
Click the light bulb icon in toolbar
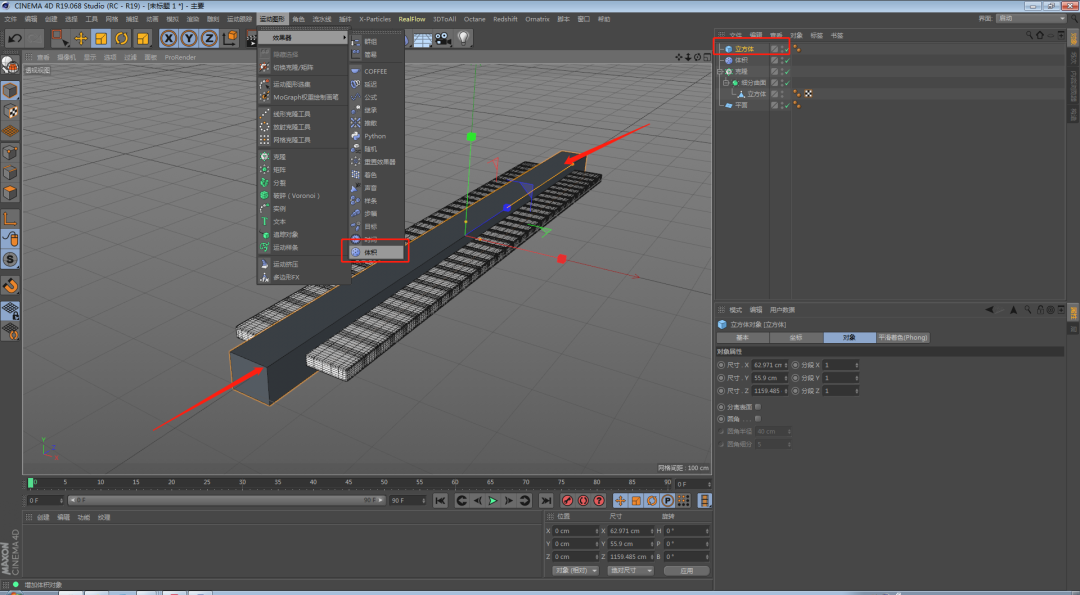(464, 38)
